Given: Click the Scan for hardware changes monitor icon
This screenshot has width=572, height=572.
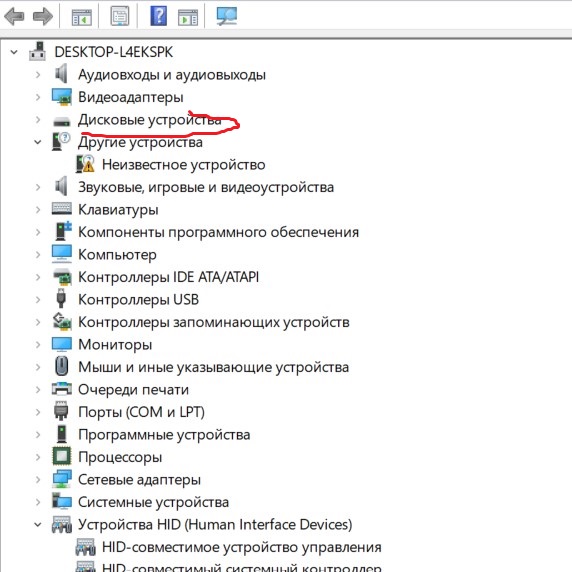Looking at the screenshot, I should [x=227, y=16].
